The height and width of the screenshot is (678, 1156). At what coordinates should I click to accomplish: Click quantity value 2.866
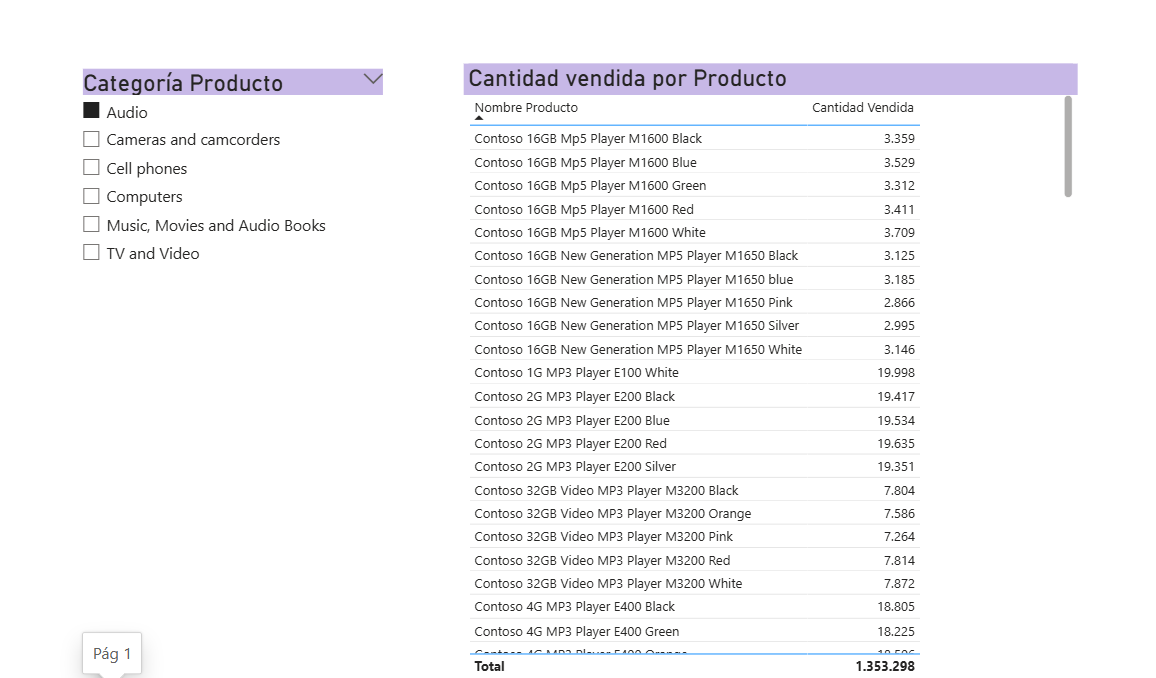pos(899,302)
